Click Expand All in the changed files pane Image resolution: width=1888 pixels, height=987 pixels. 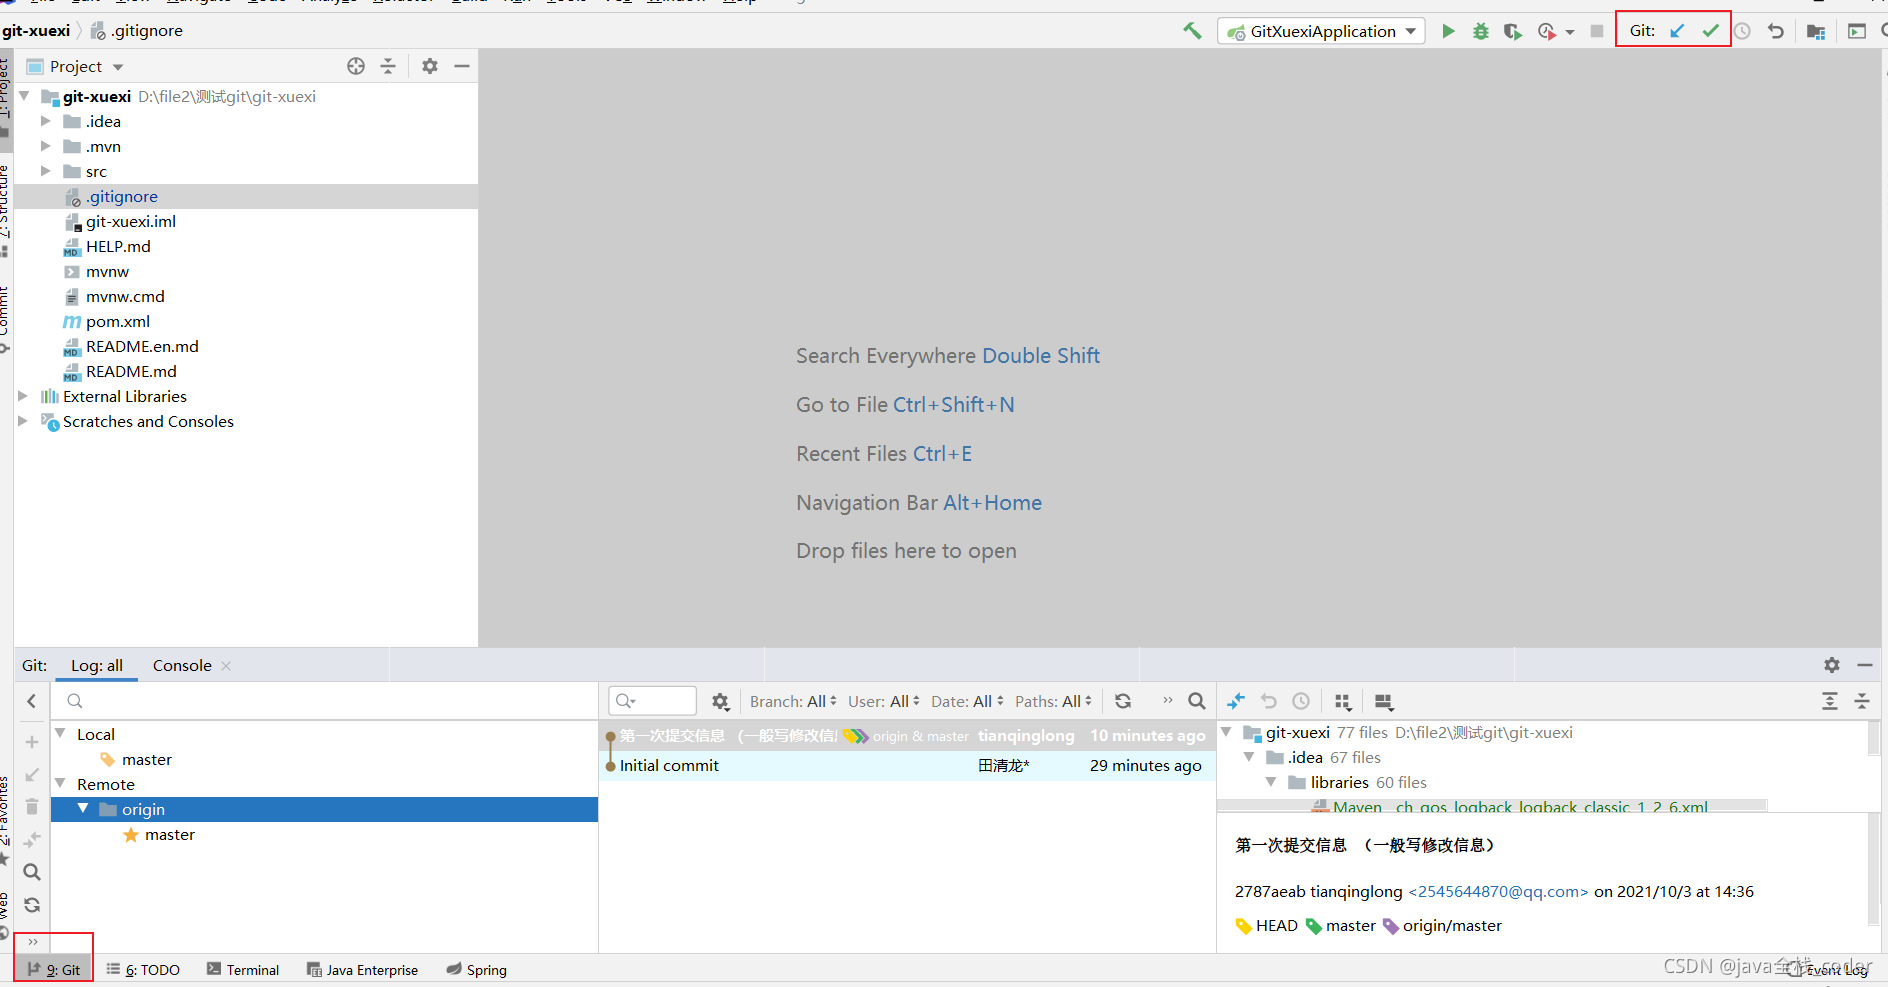1830,701
